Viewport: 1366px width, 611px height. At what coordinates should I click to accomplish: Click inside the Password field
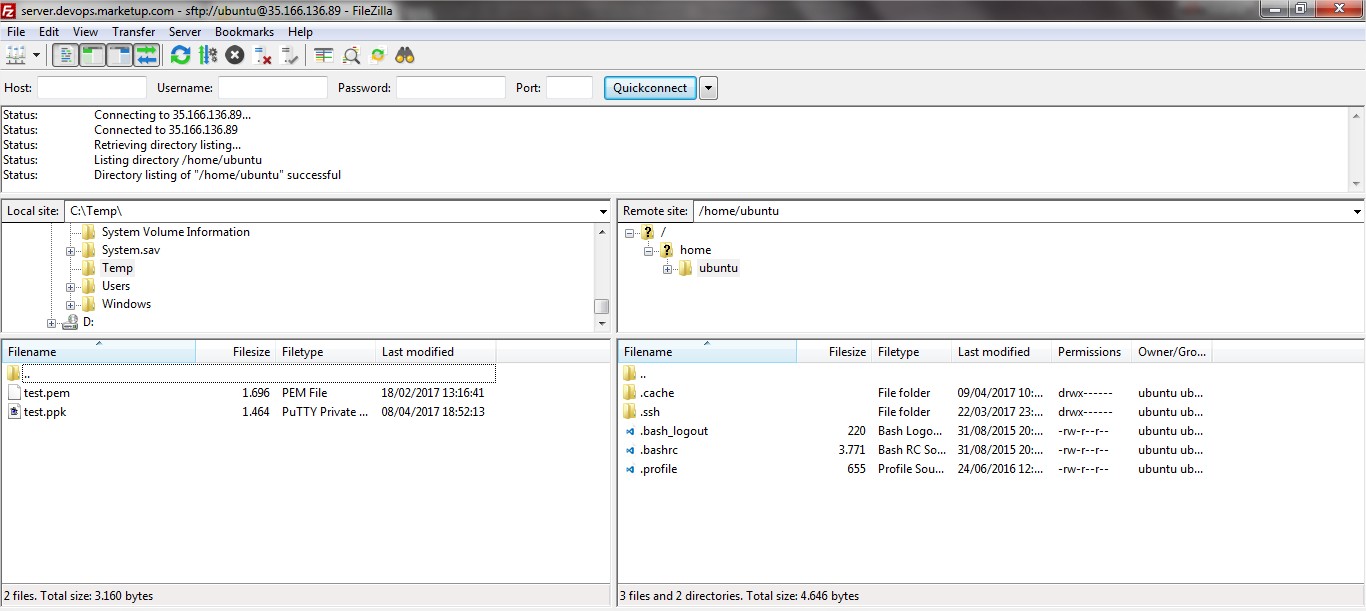[x=451, y=88]
